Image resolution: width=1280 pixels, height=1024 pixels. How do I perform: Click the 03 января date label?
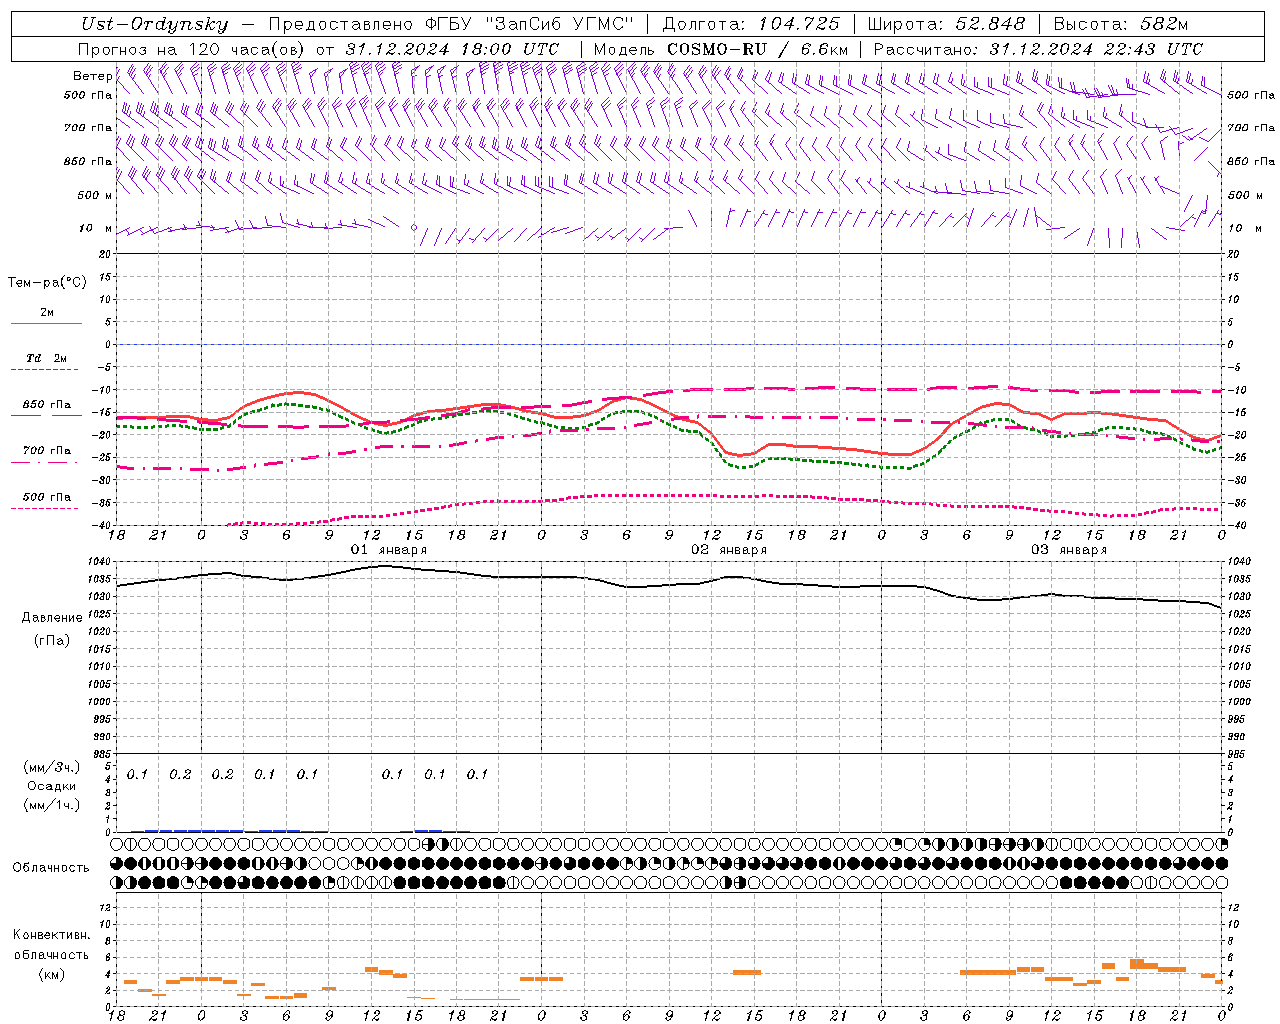click(1069, 550)
